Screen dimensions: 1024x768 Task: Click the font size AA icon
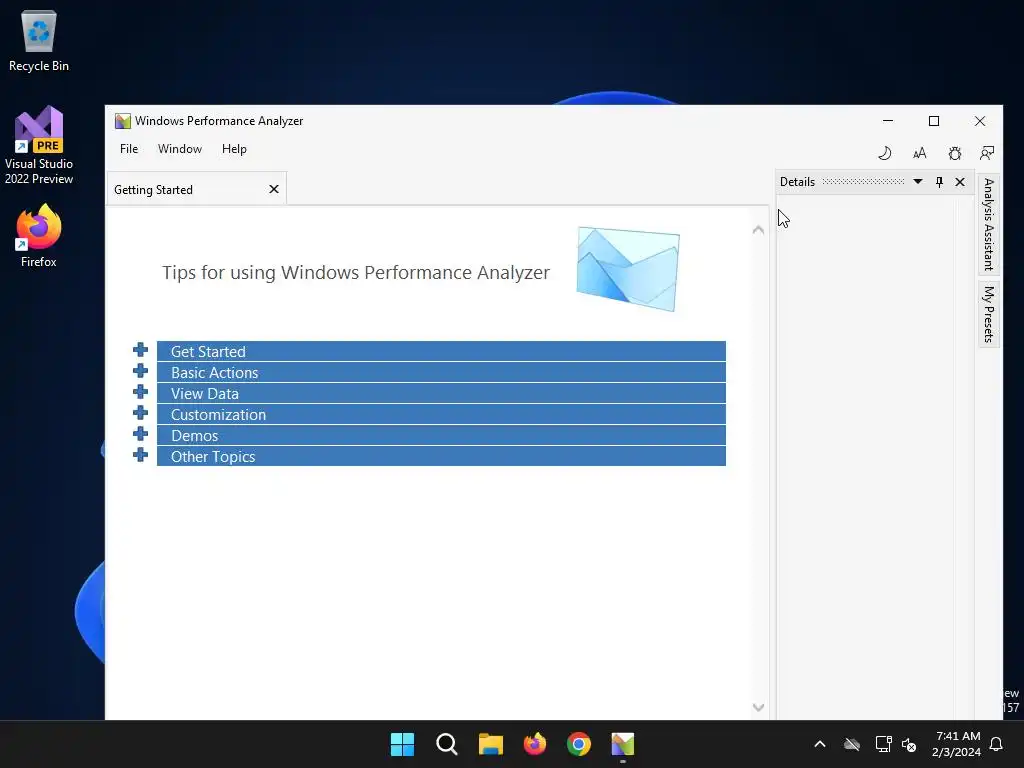coord(920,153)
